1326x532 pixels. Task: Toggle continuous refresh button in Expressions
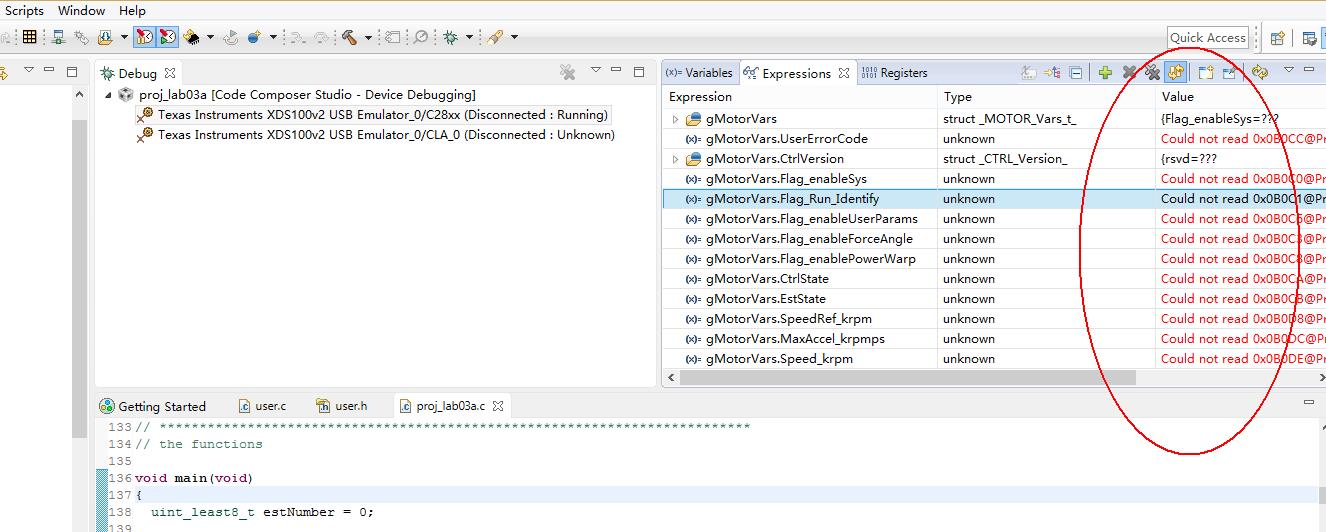[x=1176, y=72]
